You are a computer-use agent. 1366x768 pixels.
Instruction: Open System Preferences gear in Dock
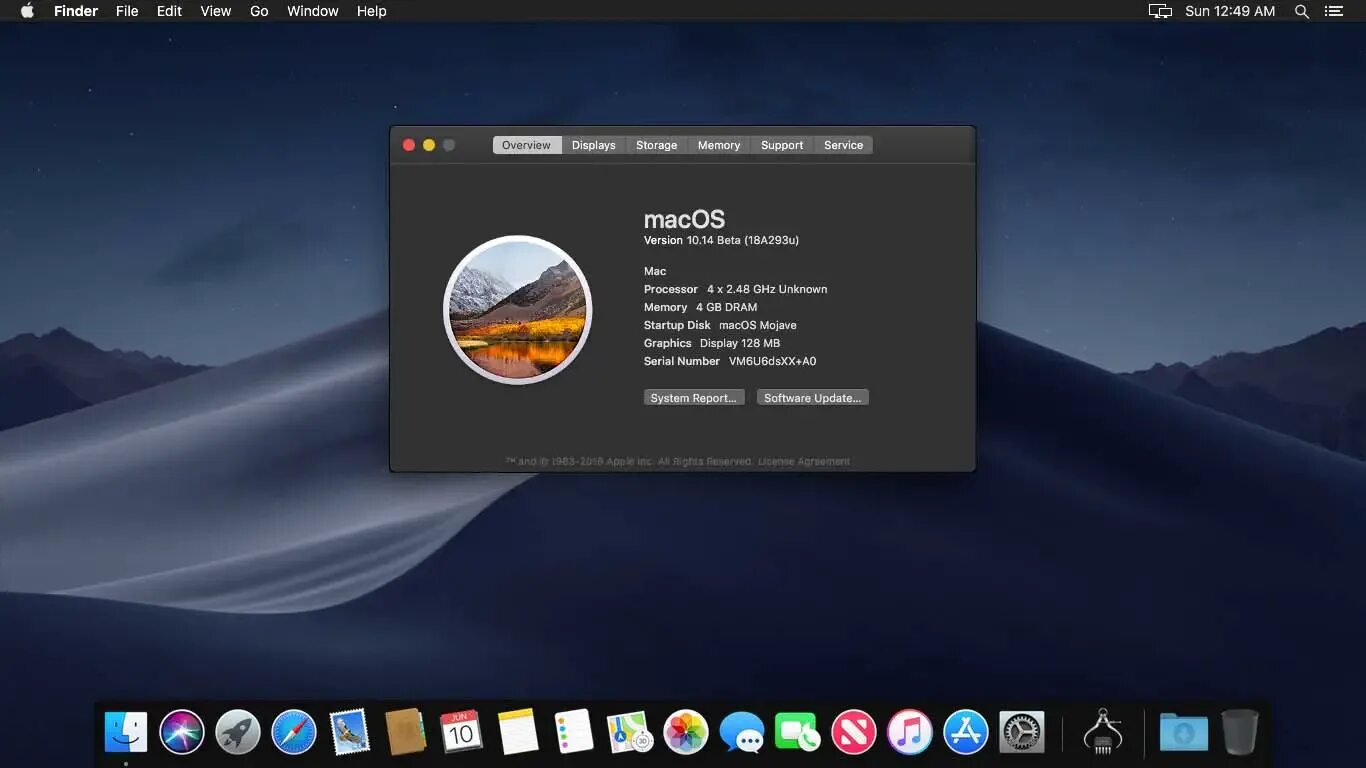tap(1022, 732)
